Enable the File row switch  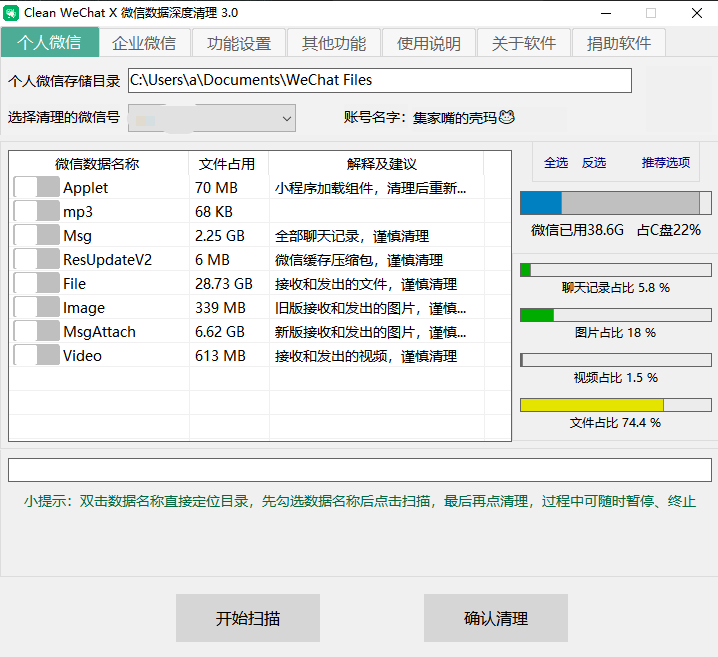(x=37, y=284)
